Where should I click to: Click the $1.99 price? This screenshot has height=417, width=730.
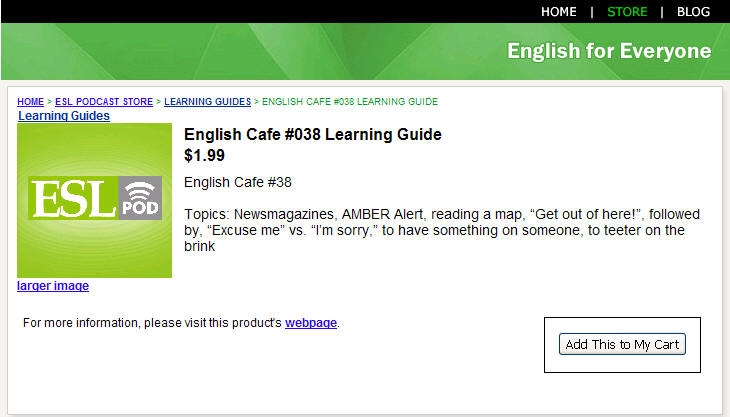click(x=204, y=155)
